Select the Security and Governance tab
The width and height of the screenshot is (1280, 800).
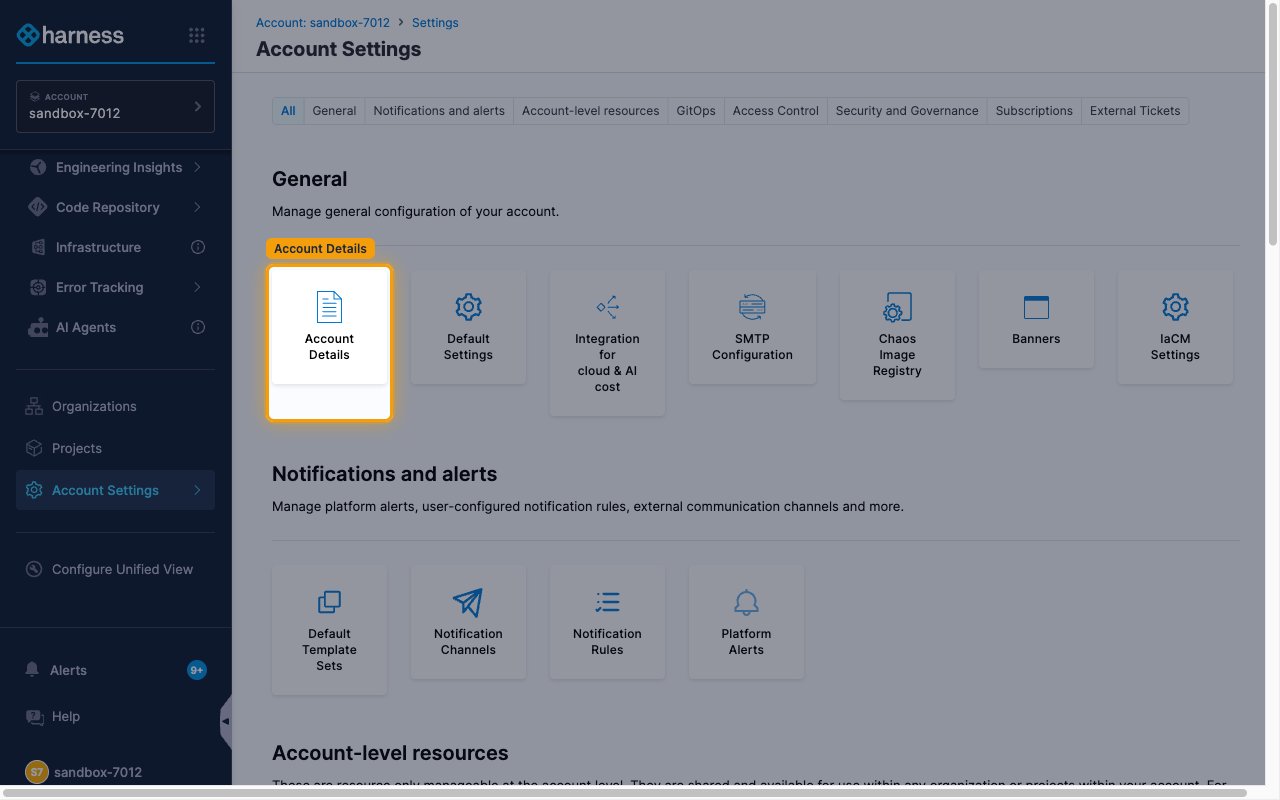click(907, 111)
